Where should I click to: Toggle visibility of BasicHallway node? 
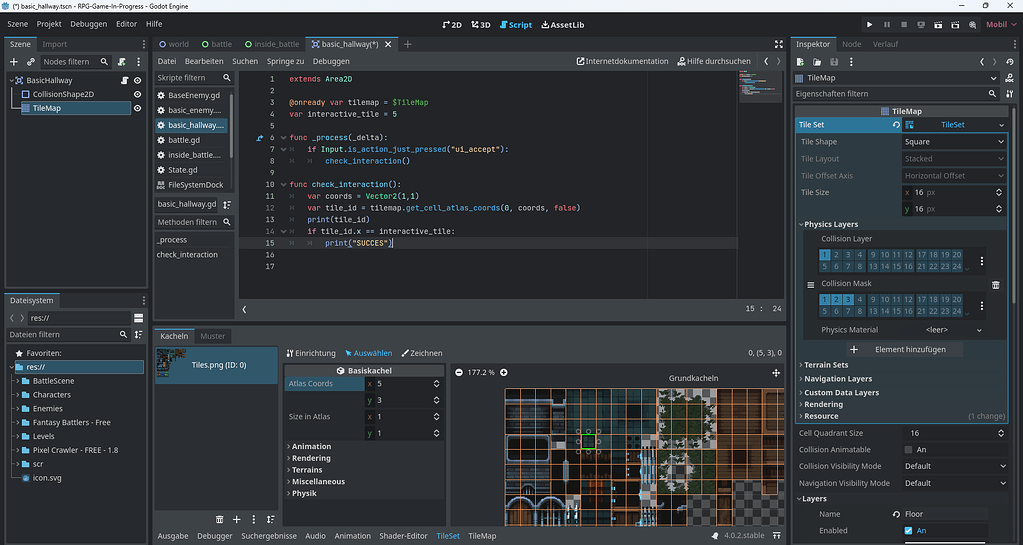tap(138, 80)
